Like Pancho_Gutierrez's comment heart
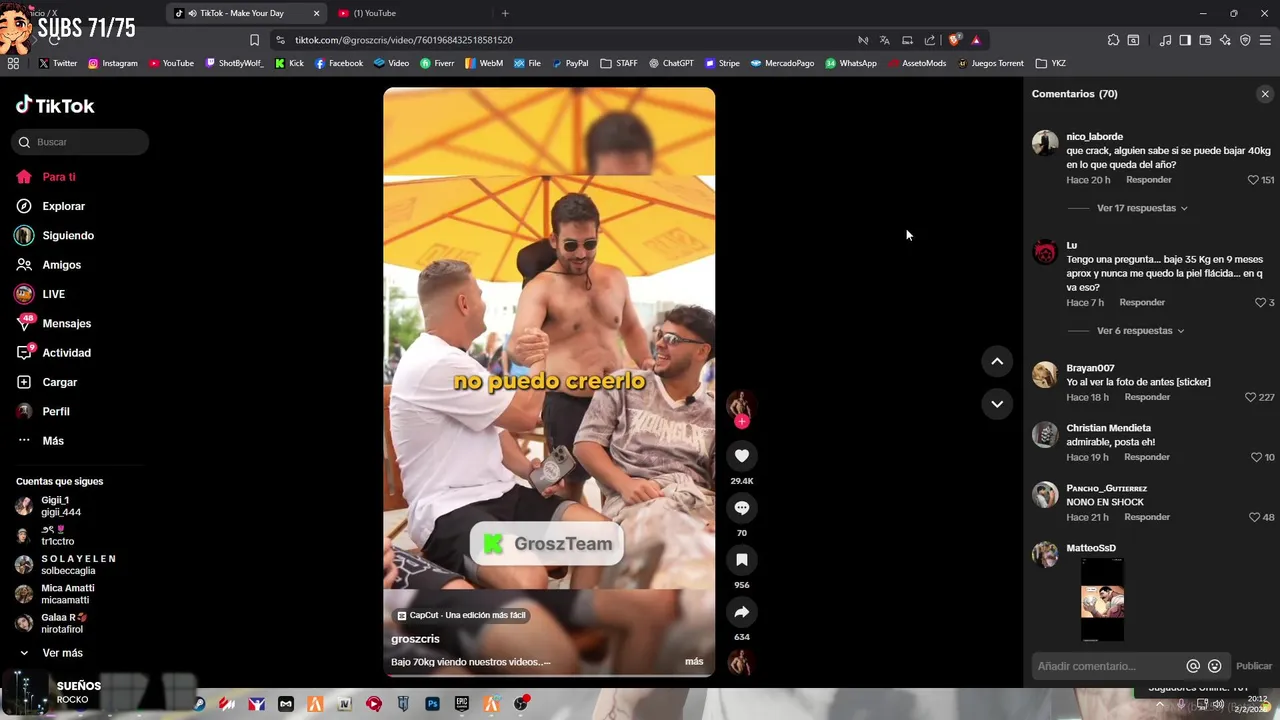1280x720 pixels. pyautogui.click(x=1254, y=517)
